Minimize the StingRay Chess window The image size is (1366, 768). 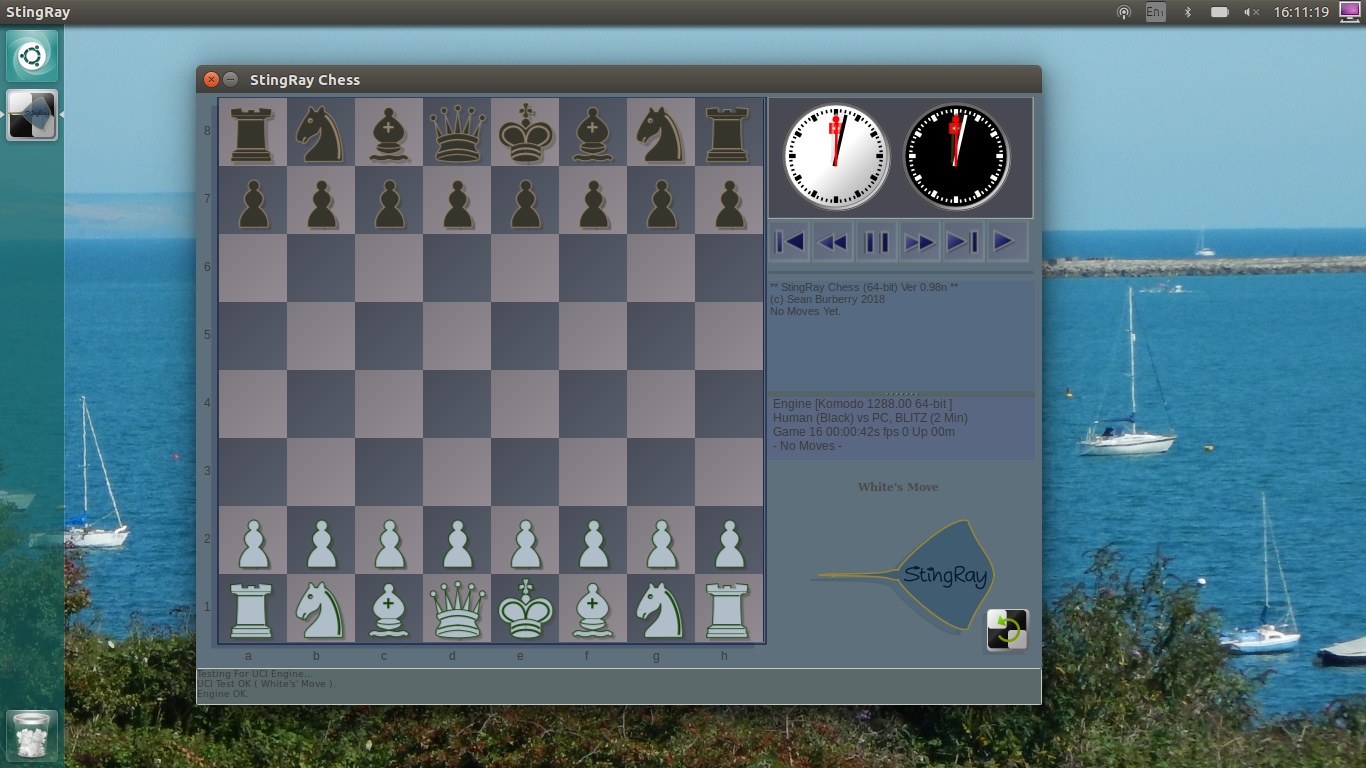230,80
